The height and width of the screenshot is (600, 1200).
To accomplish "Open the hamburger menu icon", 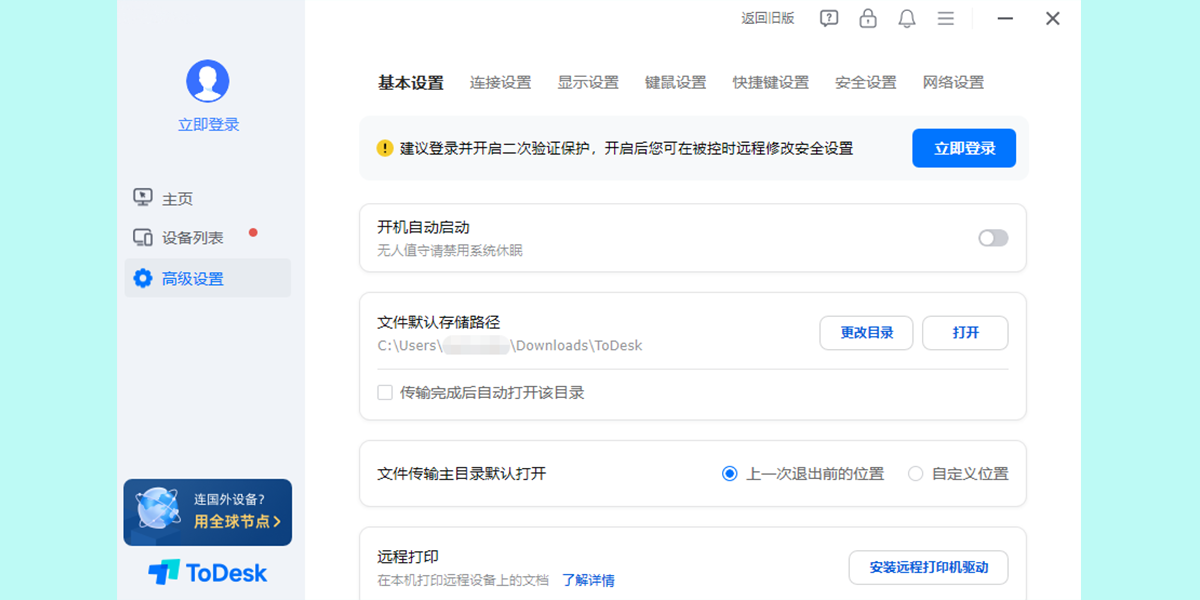I will tap(945, 18).
